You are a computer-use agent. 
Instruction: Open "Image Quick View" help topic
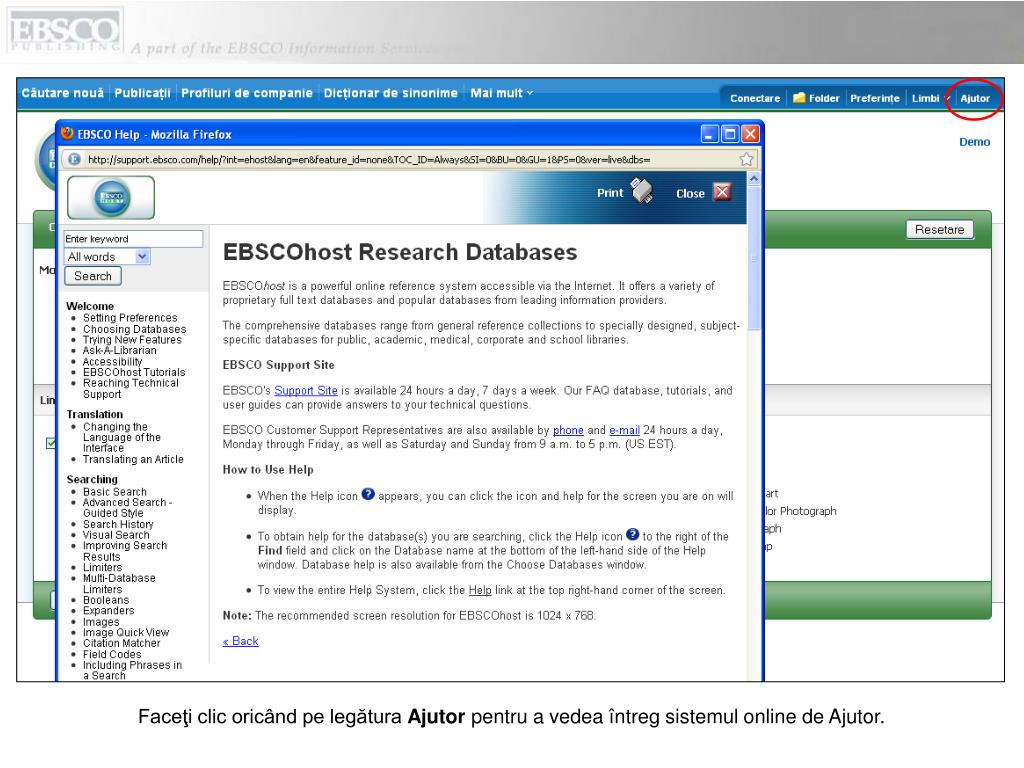click(126, 632)
